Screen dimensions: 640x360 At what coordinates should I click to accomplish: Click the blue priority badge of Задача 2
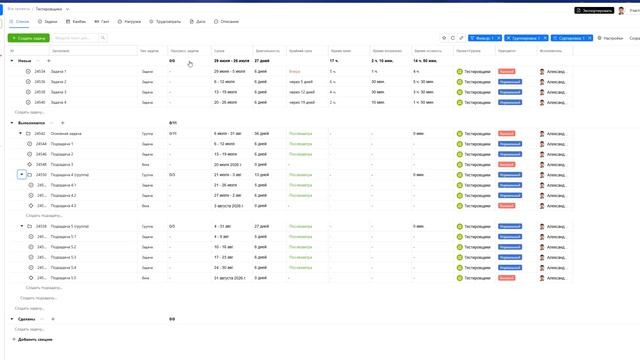coord(510,82)
